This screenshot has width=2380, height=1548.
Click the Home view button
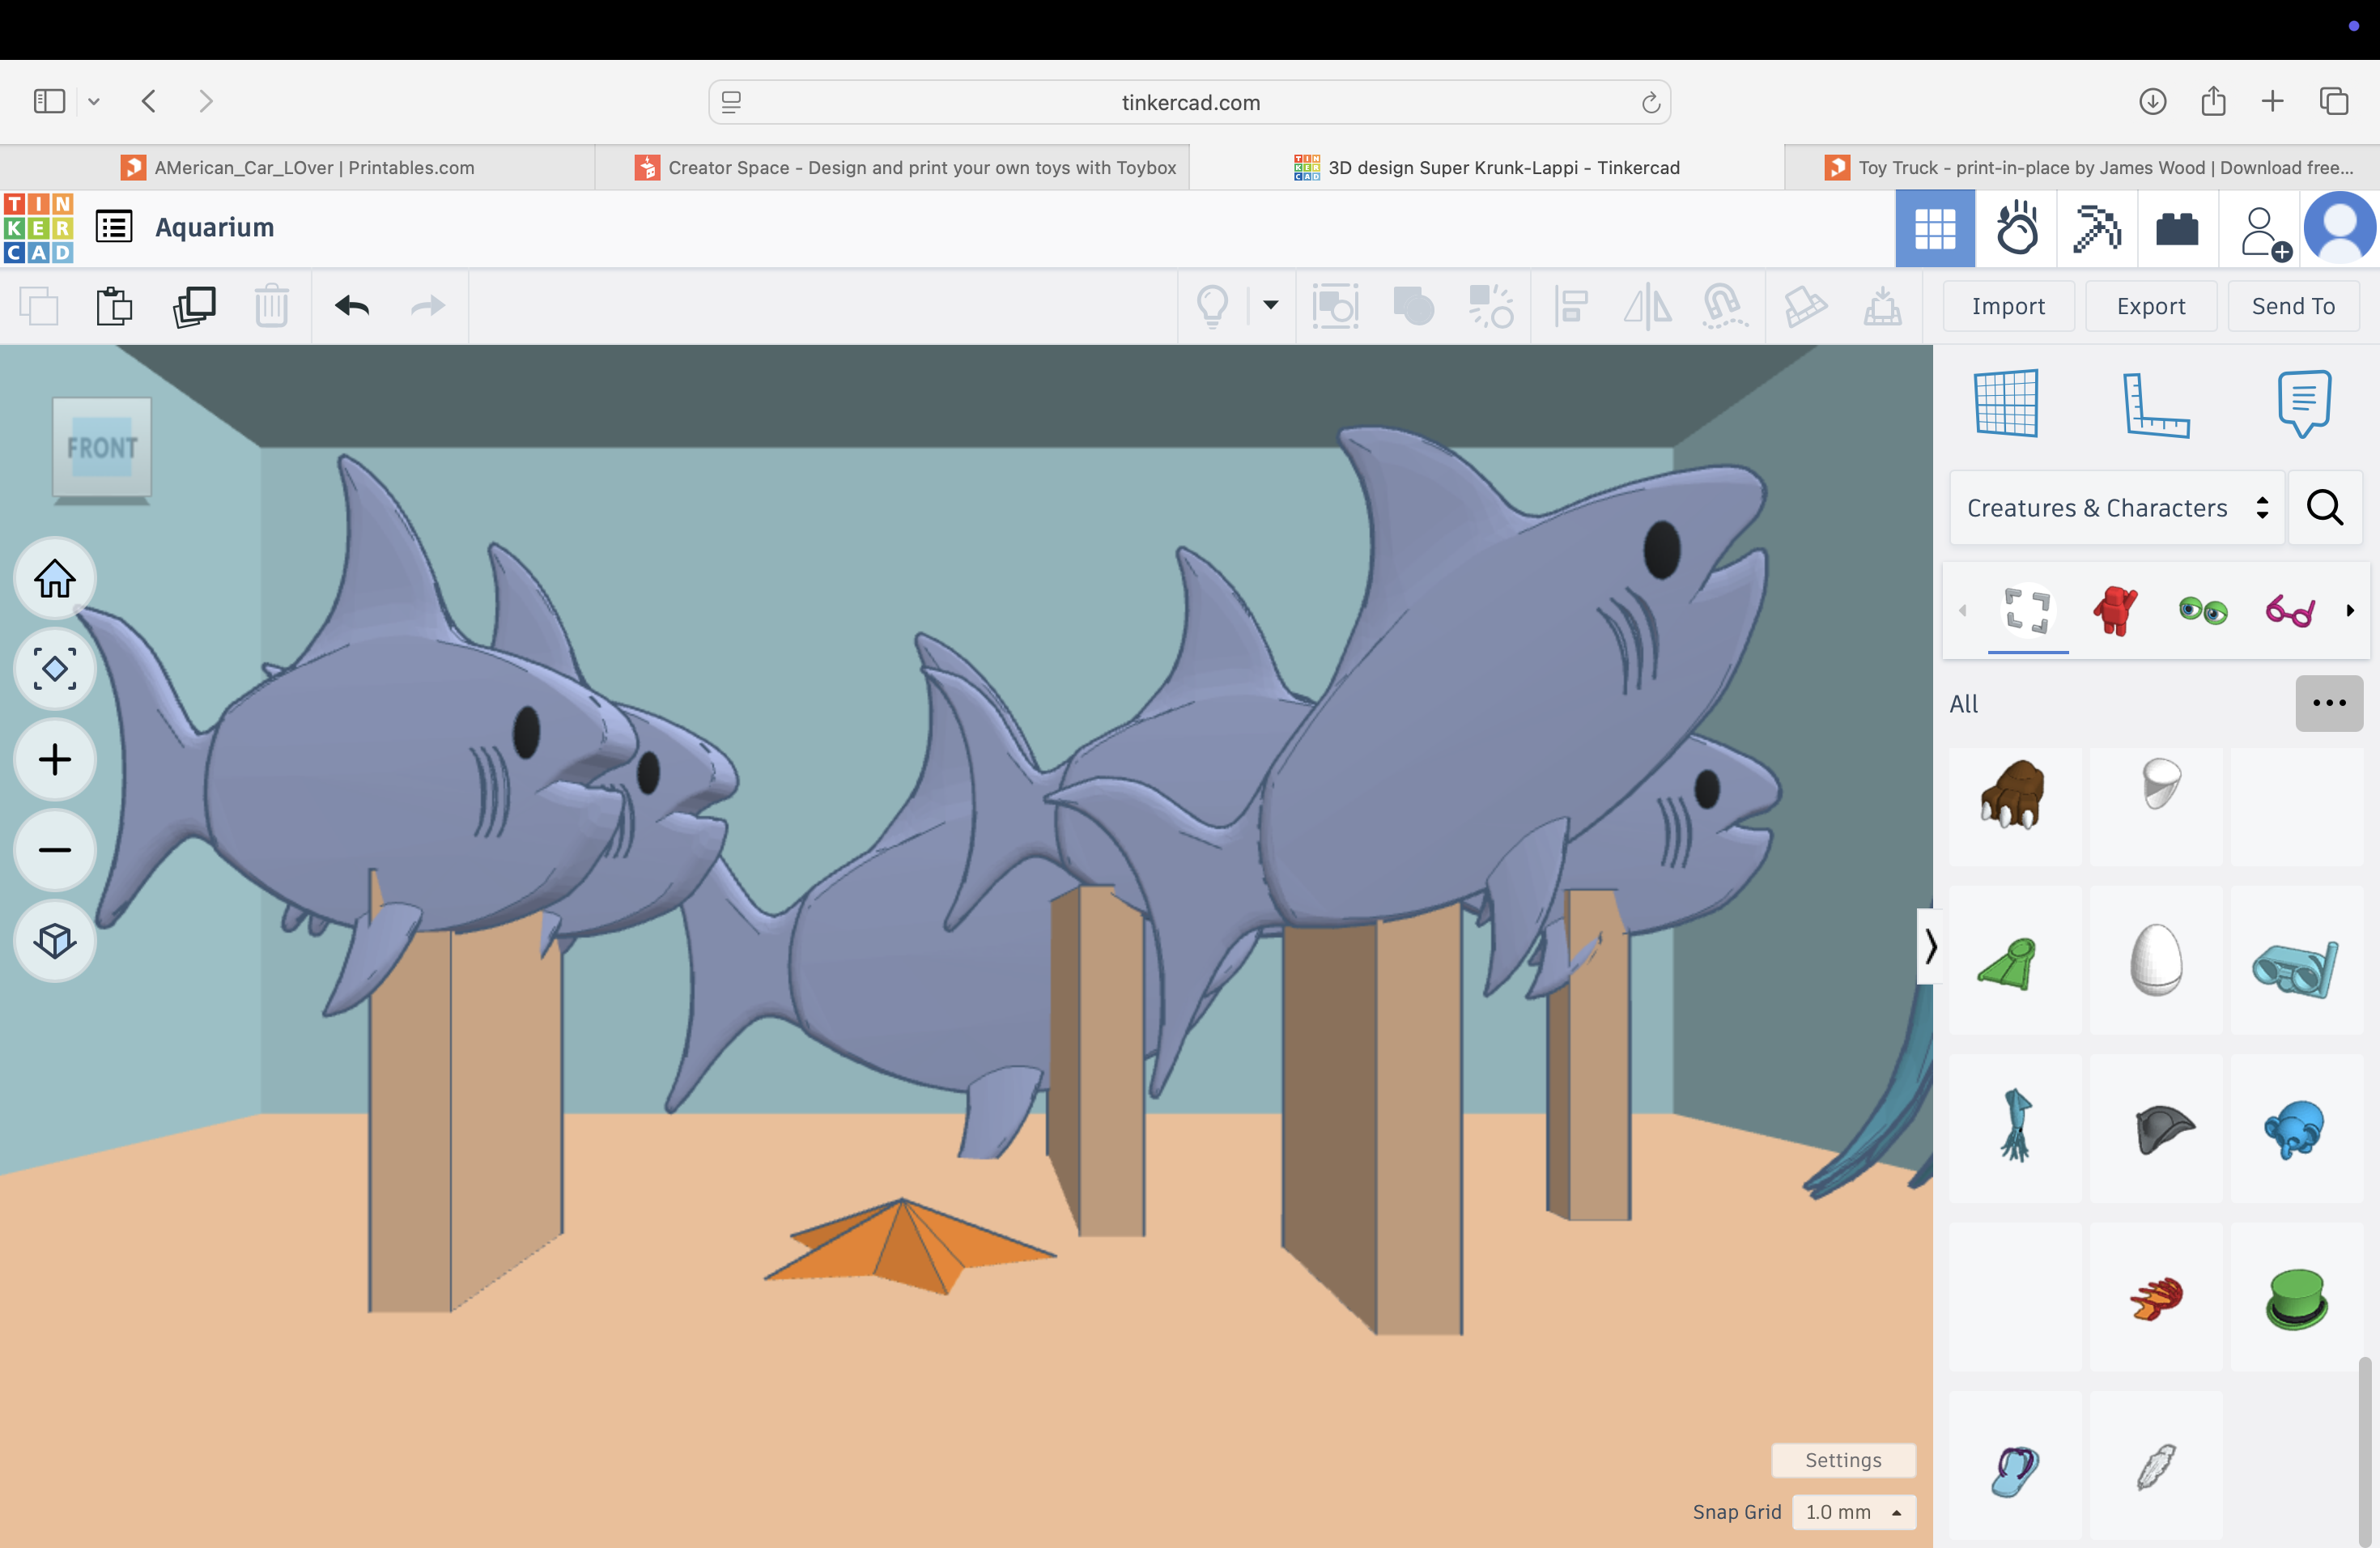pyautogui.click(x=55, y=578)
